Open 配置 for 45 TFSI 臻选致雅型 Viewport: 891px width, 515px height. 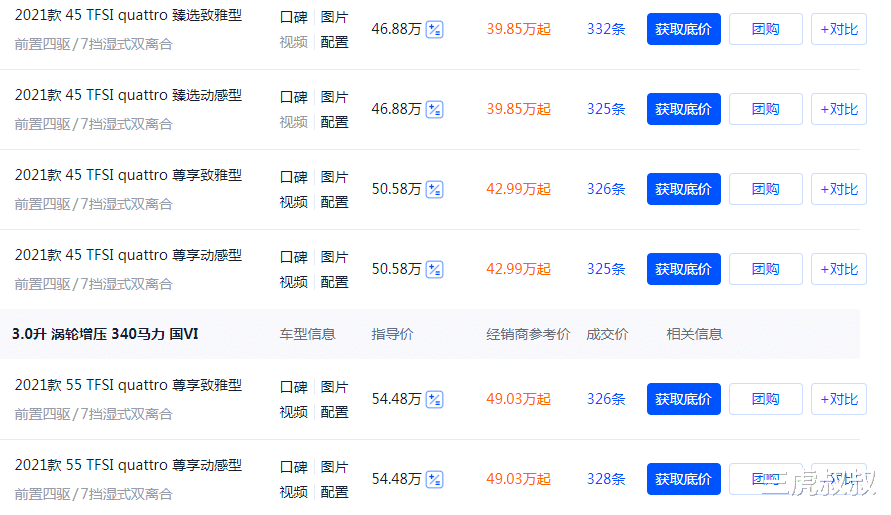coord(334,42)
